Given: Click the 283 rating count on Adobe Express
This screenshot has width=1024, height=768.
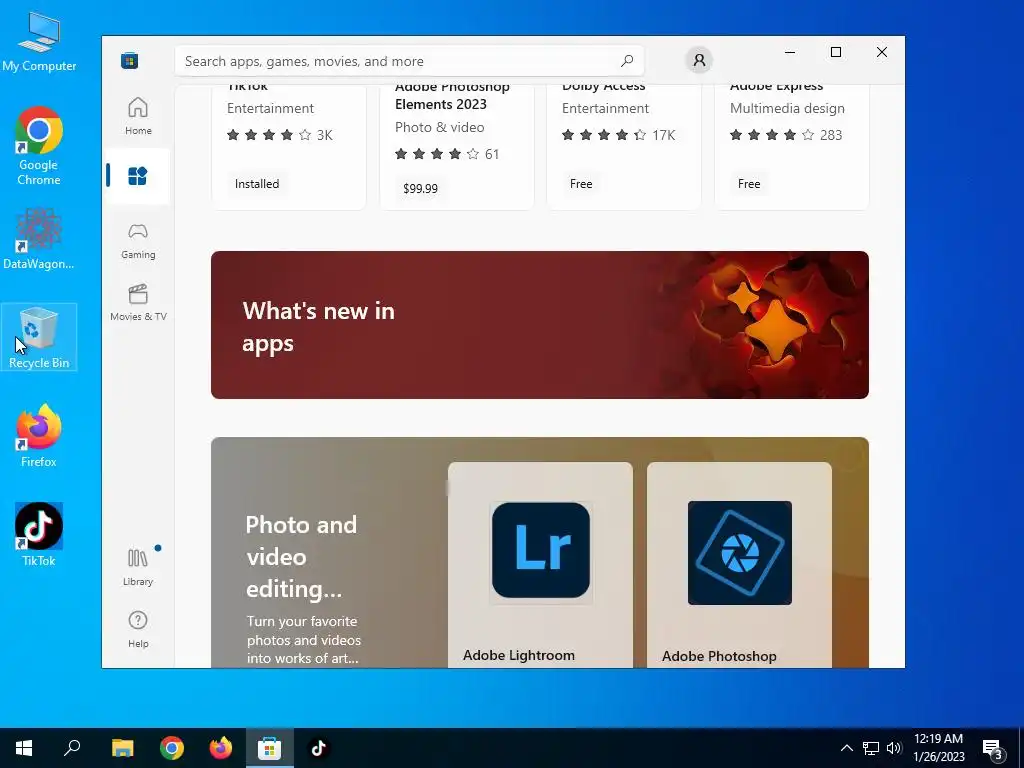Looking at the screenshot, I should pyautogui.click(x=831, y=135).
